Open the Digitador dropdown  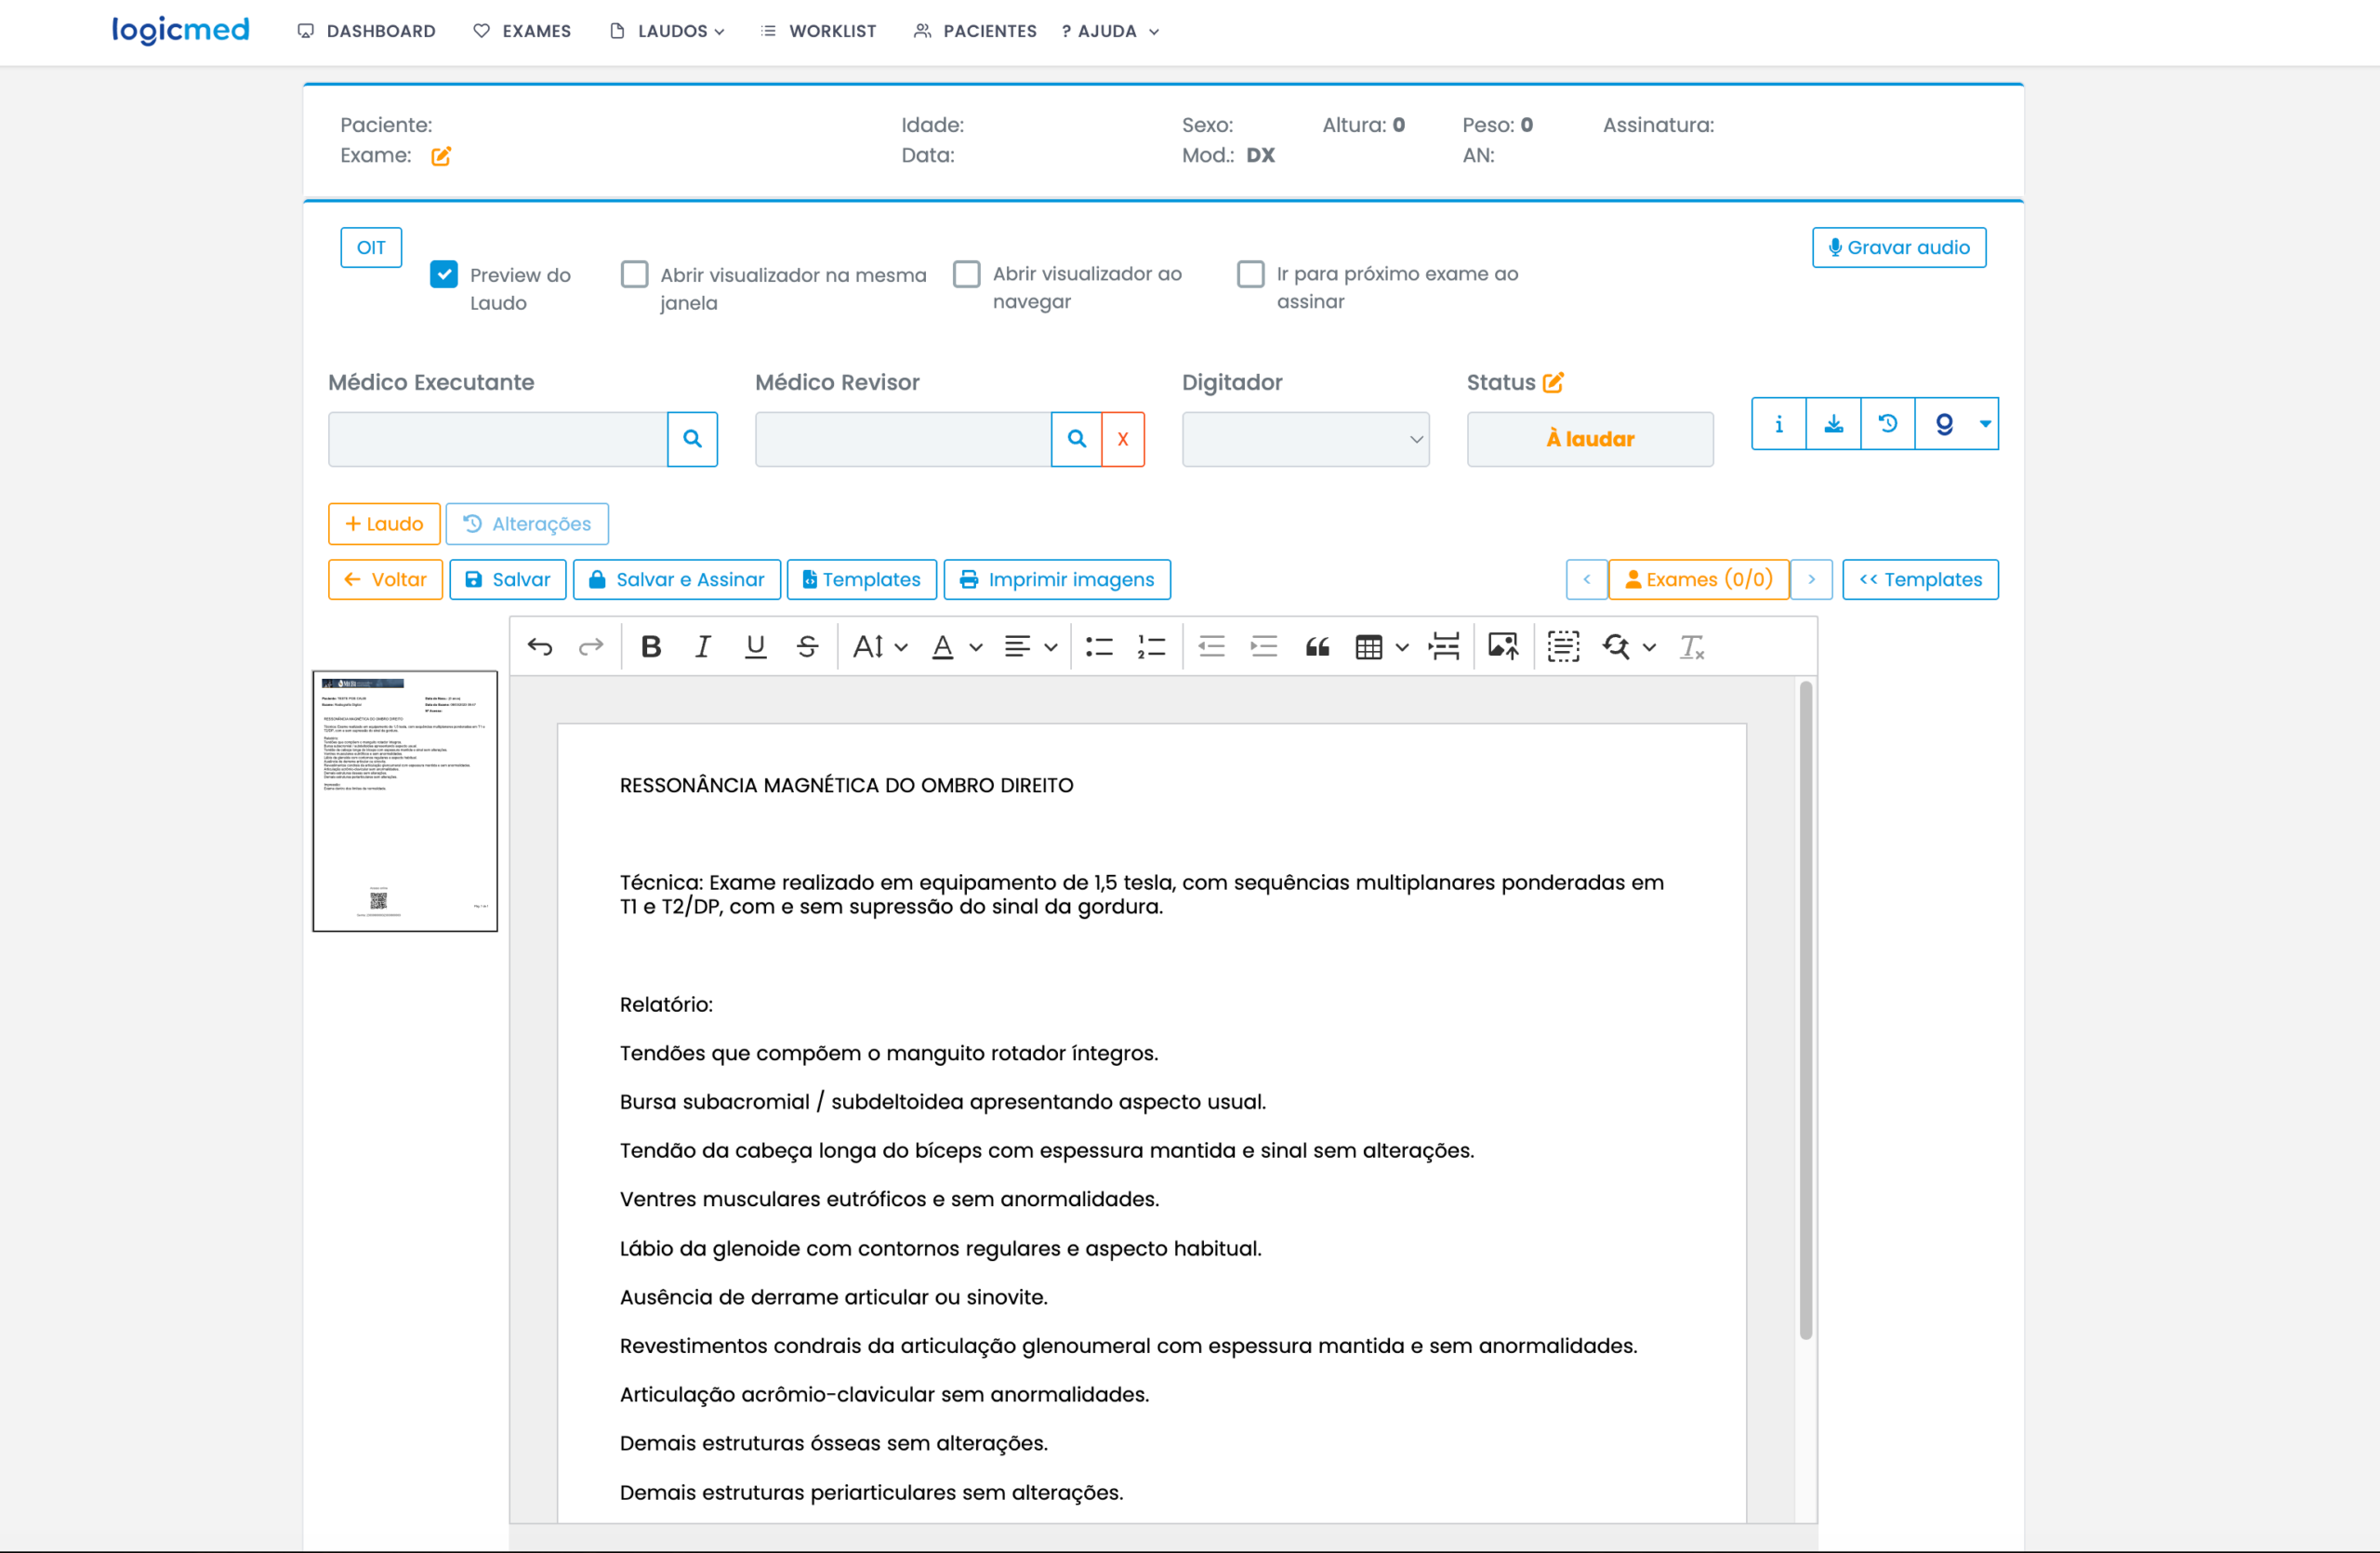1305,439
